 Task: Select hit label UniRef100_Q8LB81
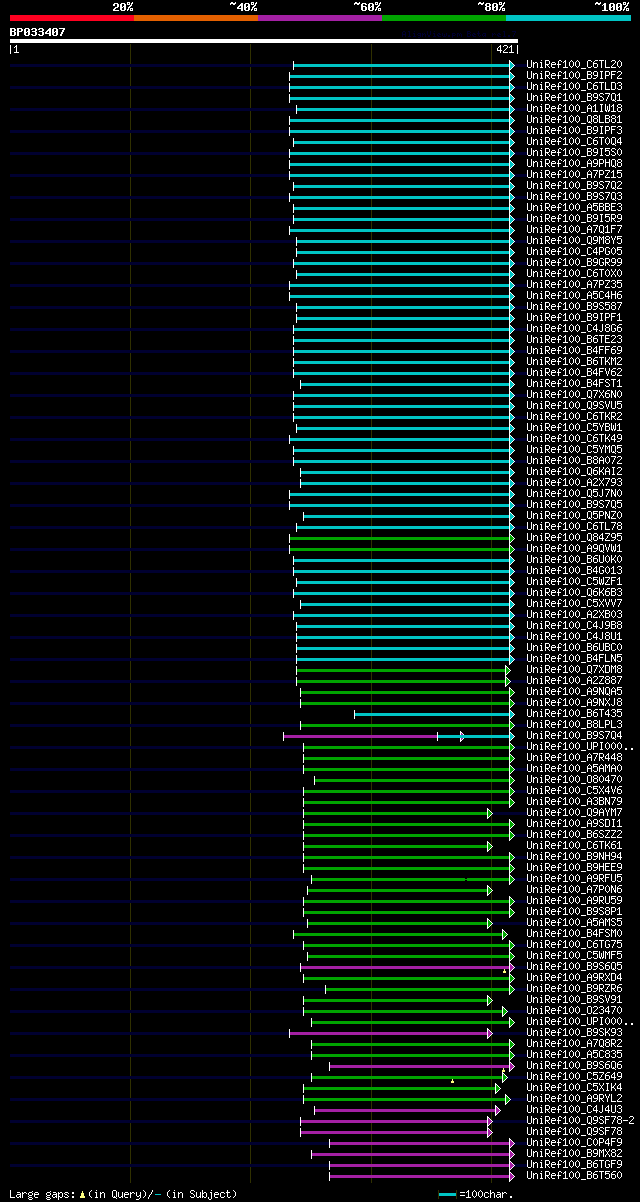574,119
